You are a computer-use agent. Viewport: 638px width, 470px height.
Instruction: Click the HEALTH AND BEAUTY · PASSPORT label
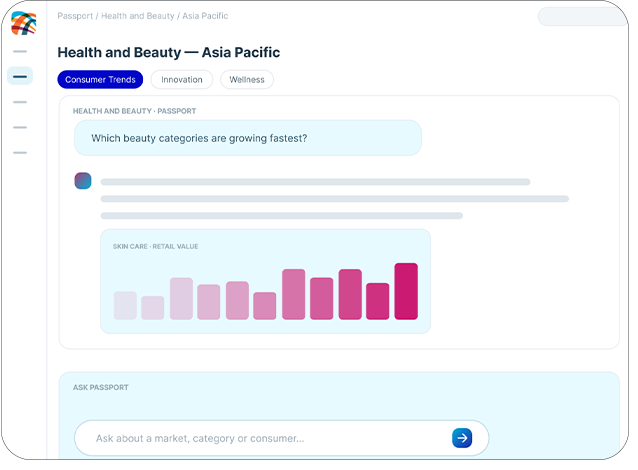pos(134,111)
